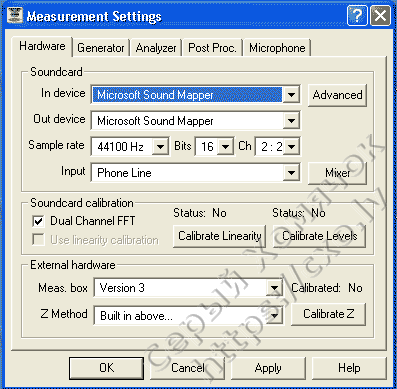Viewport: 397px width, 389px height.
Task: Switch to the Hardware tab
Action: [x=42, y=46]
